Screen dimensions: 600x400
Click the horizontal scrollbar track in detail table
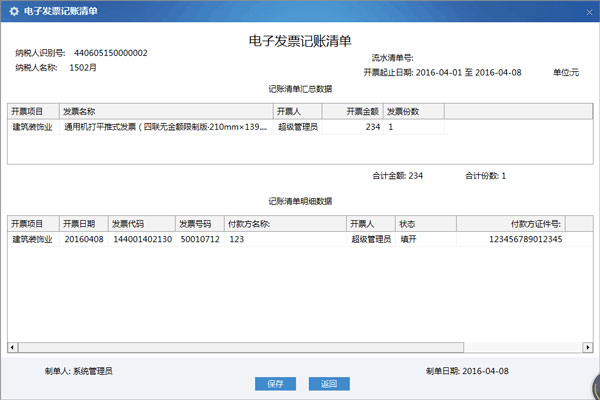300,347
